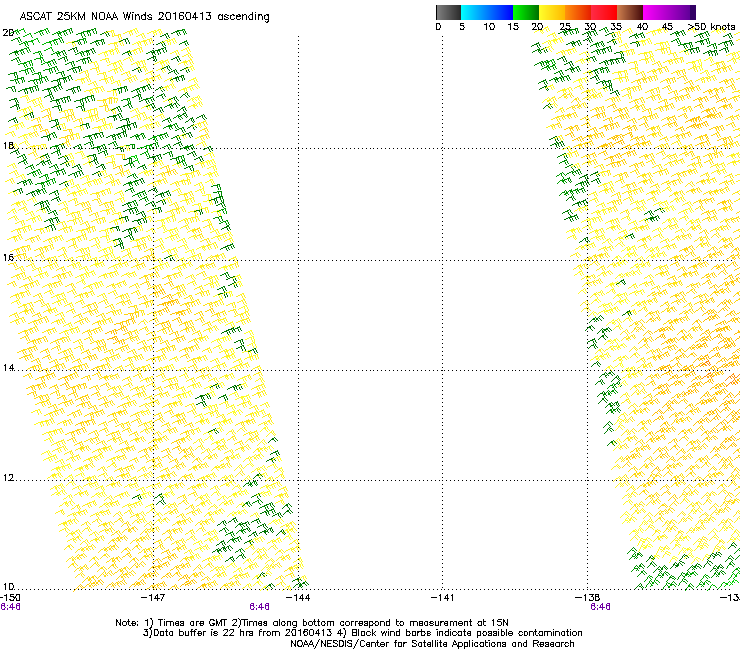Viewport: 740px width, 650px height.
Task: Click the latitude label '14' on the left axis
Action: pos(8,368)
